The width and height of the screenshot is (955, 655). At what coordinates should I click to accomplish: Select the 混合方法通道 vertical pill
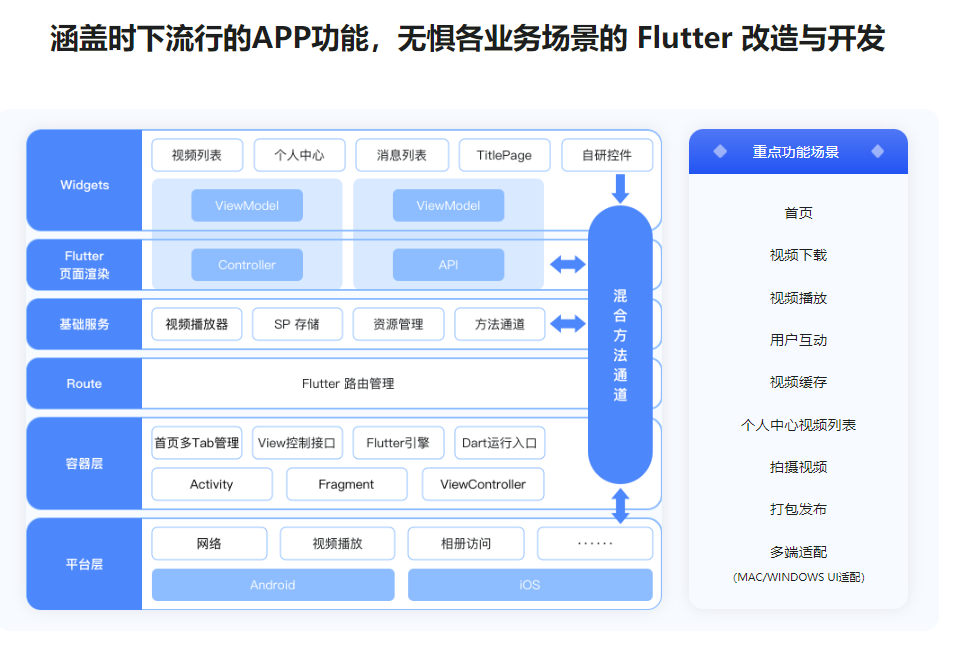point(620,345)
